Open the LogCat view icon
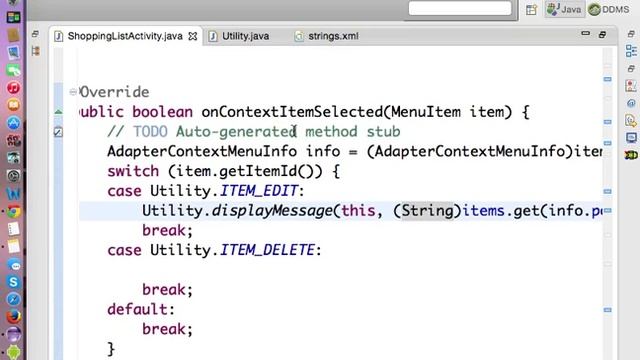 coord(631,155)
